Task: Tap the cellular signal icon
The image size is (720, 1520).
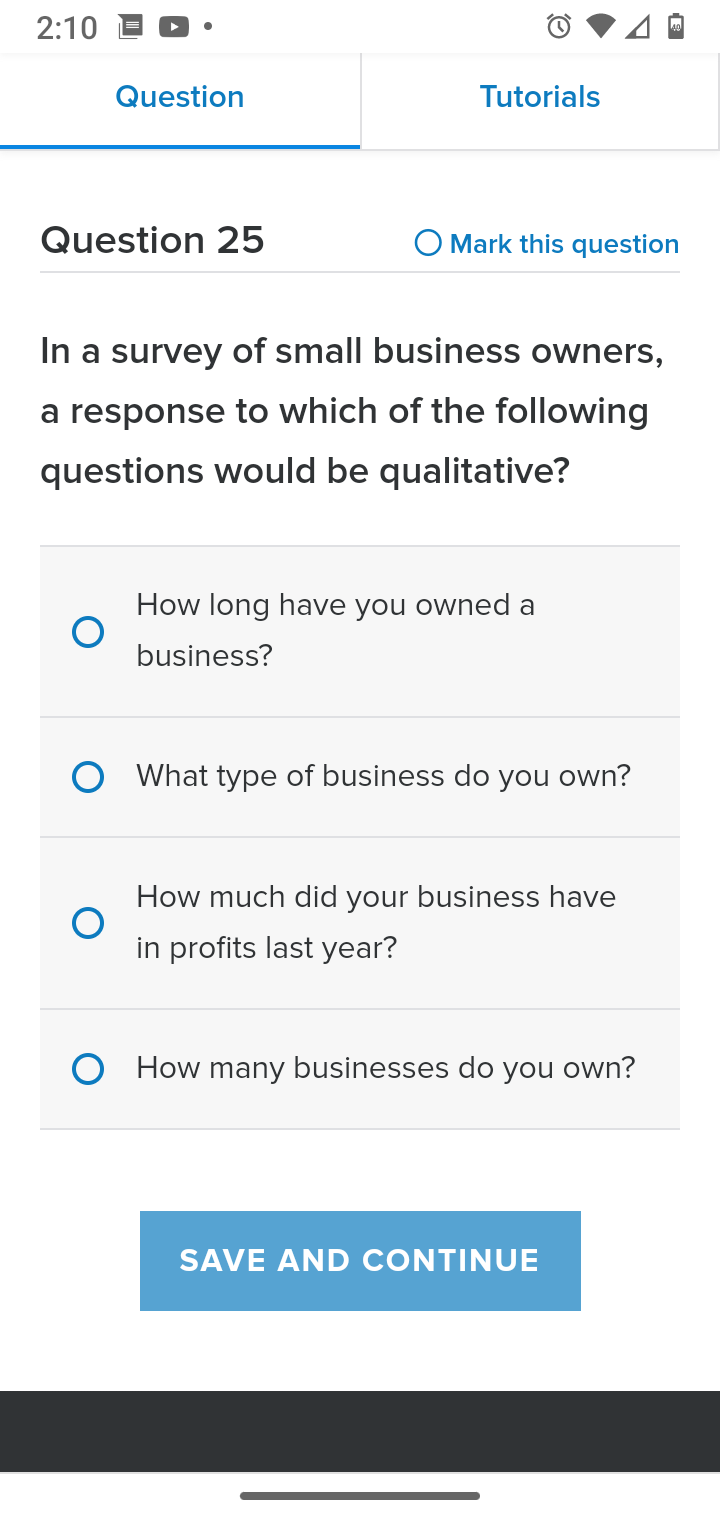Action: (x=638, y=27)
